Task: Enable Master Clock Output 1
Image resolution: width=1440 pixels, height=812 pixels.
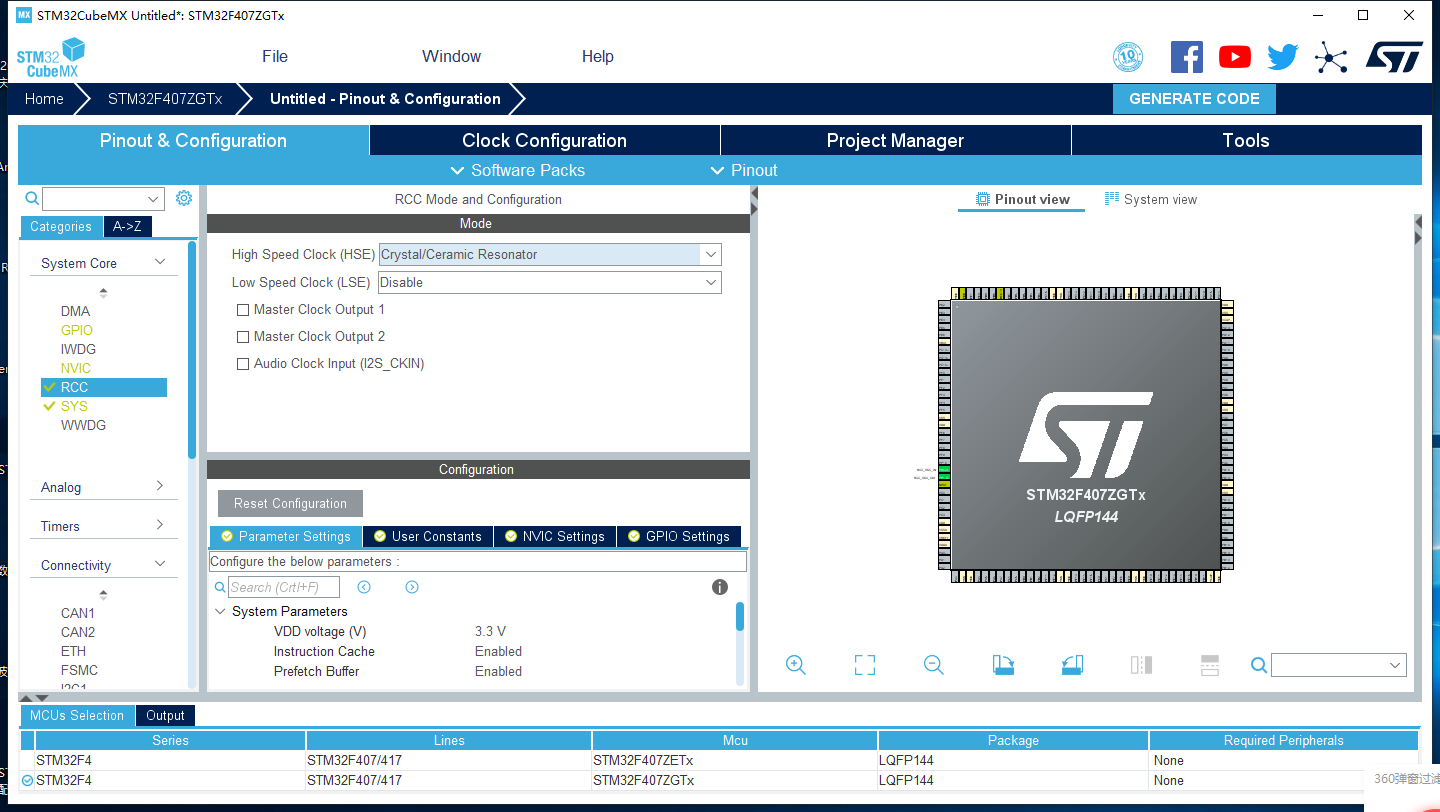Action: (x=242, y=309)
